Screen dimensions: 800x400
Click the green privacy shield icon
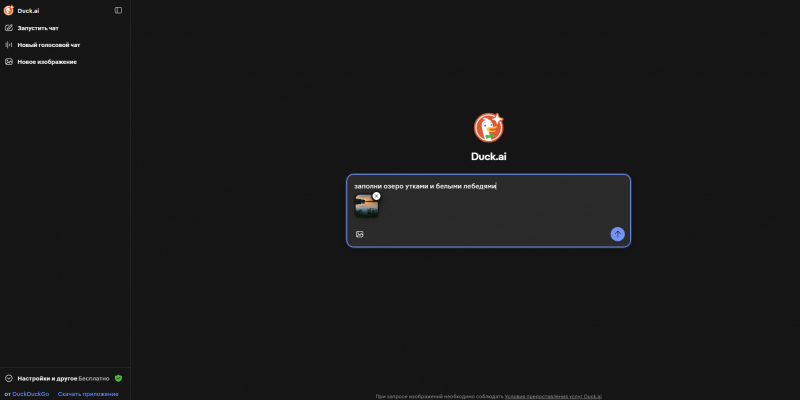118,379
